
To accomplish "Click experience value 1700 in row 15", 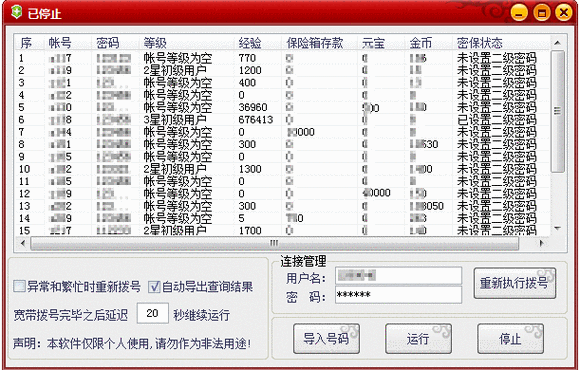I will coord(250,231).
